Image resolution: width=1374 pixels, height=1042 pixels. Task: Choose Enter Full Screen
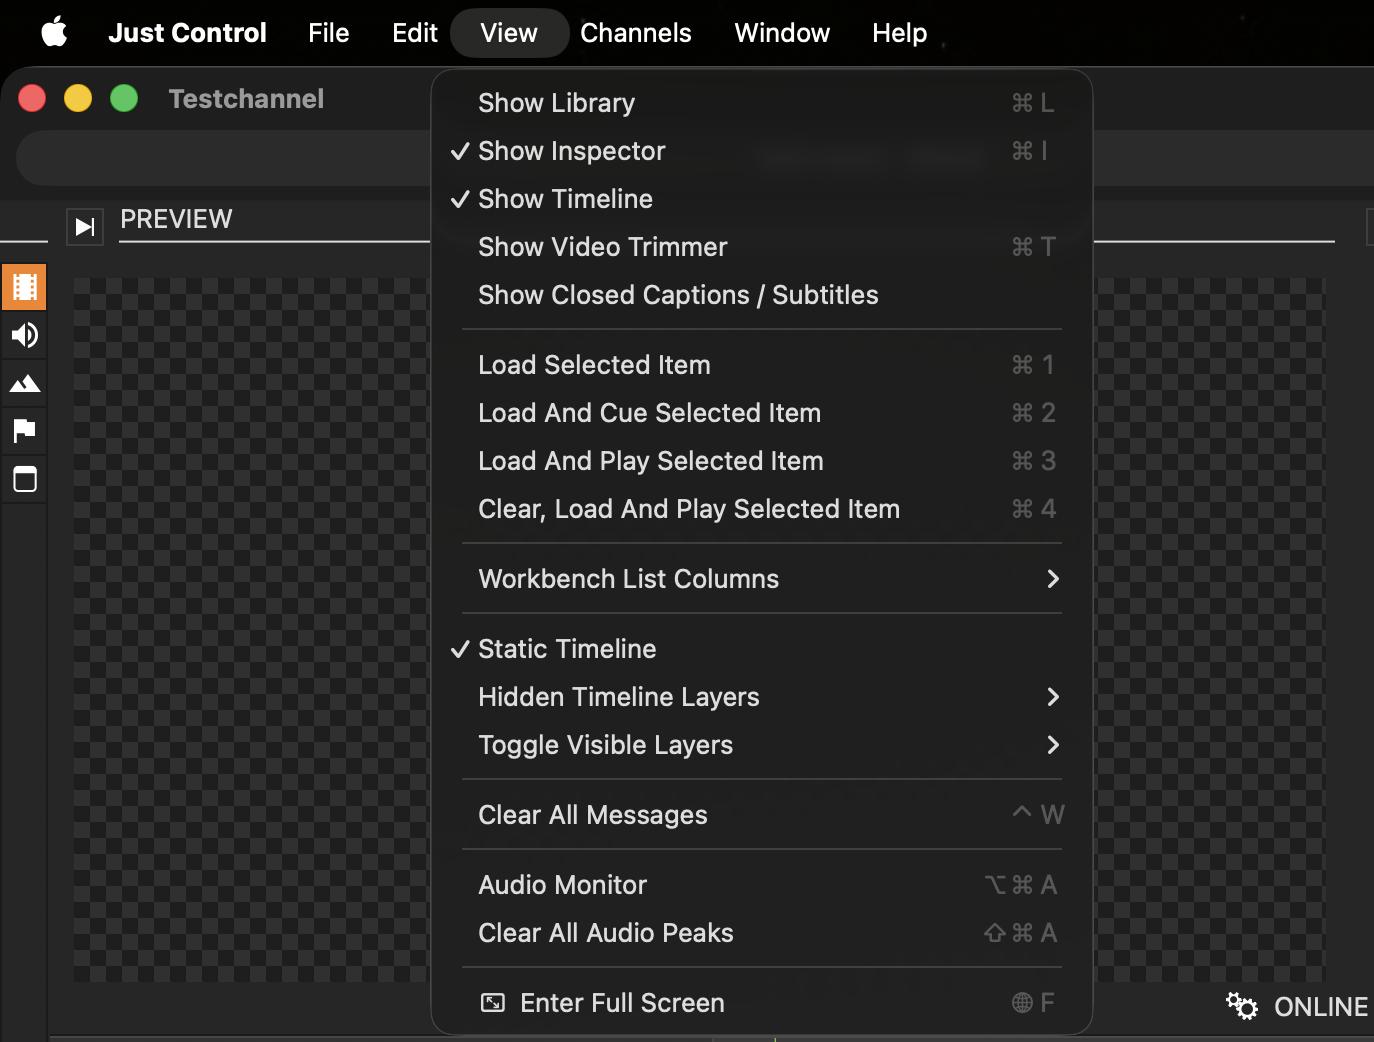762,1003
